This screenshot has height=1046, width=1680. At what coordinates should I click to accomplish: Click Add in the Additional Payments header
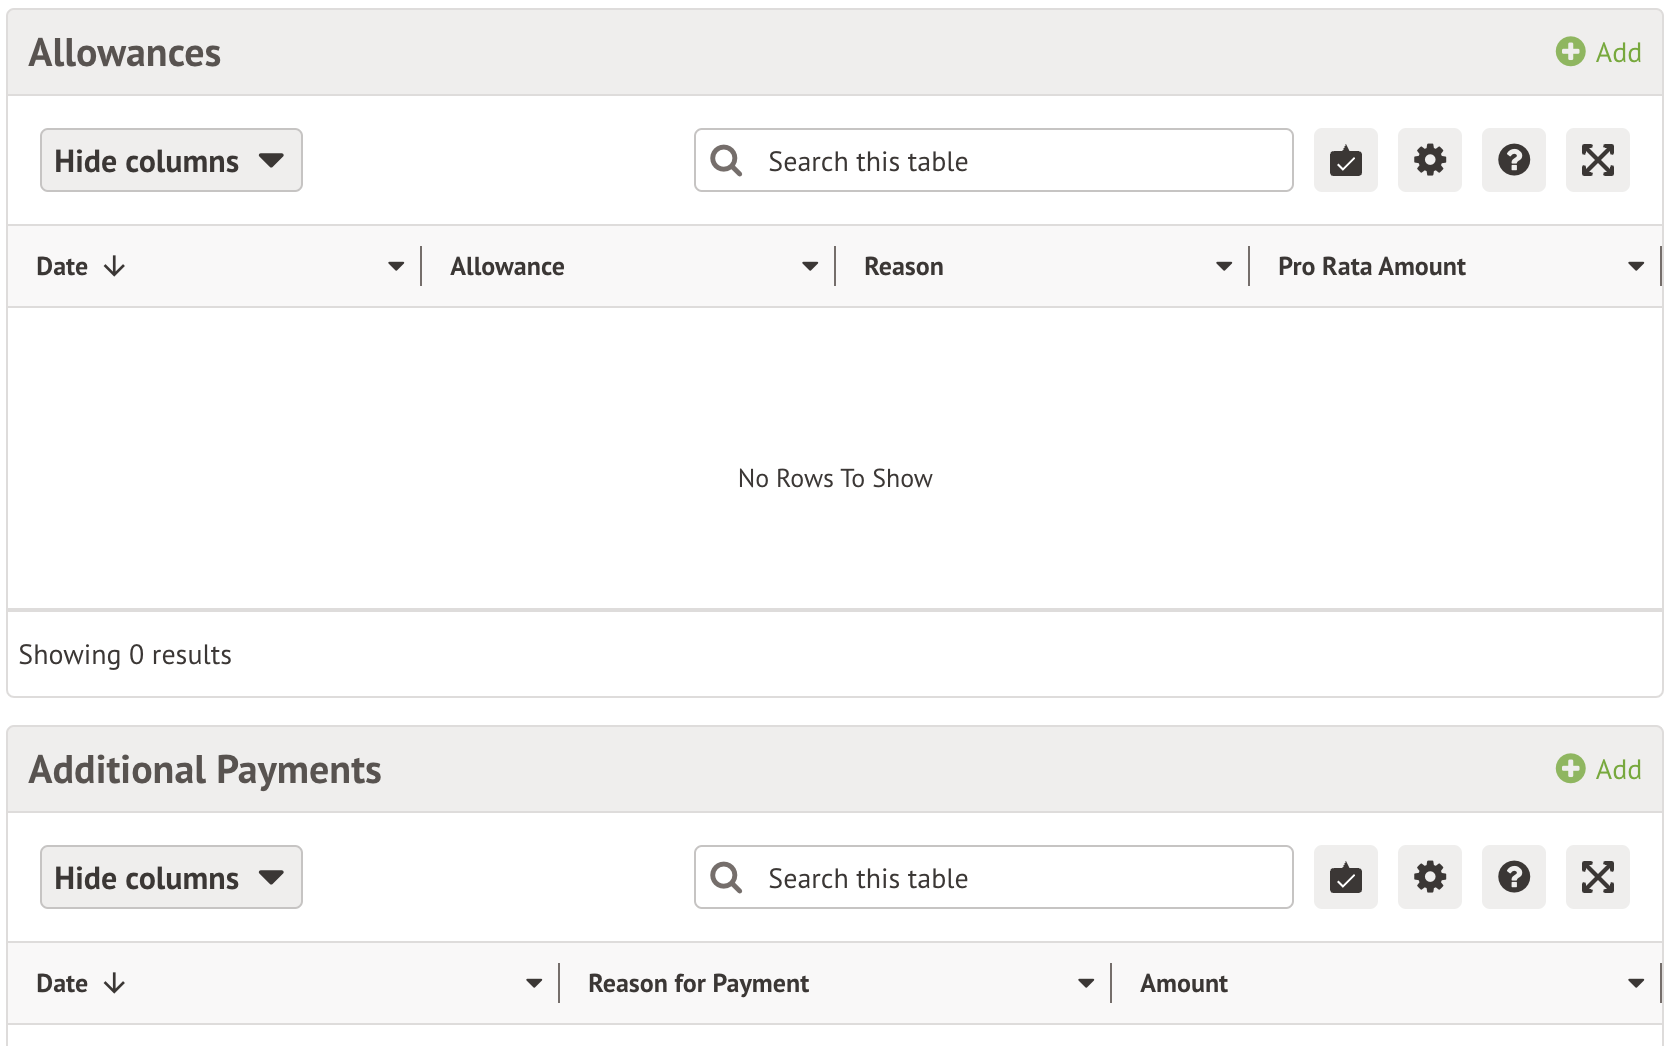click(1598, 769)
